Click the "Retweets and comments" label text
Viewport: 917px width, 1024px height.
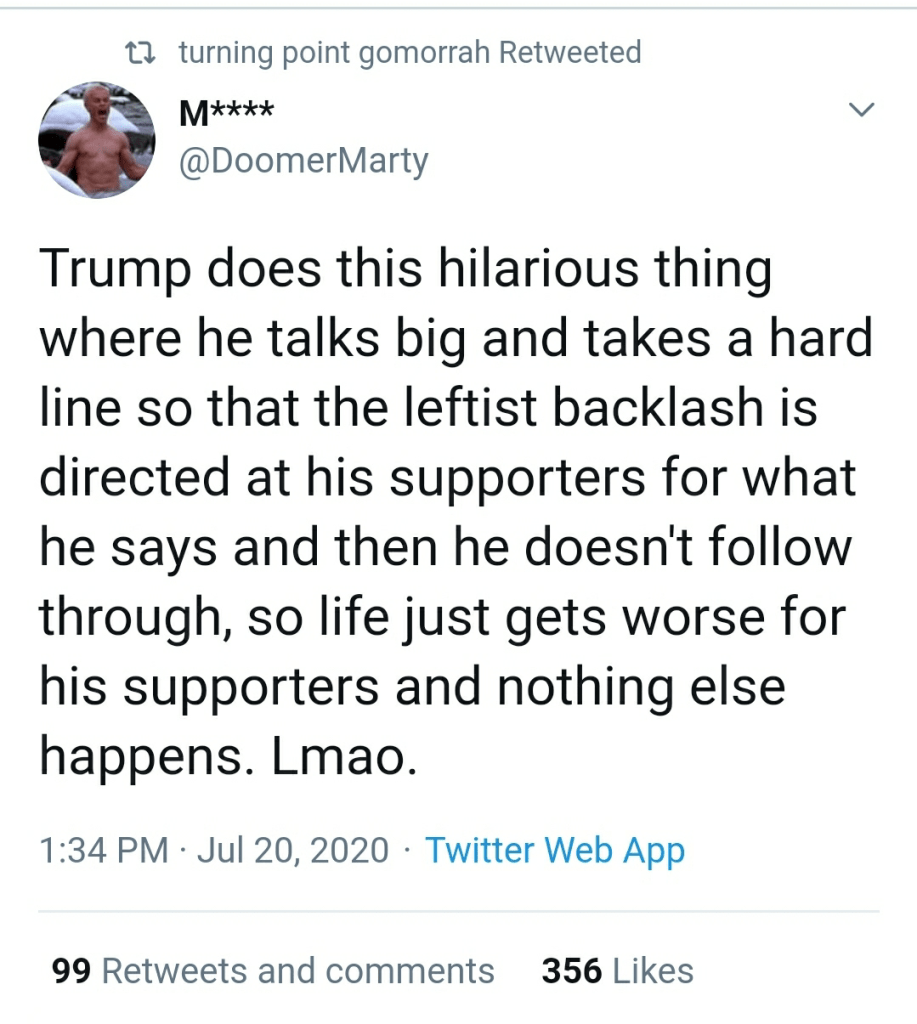coord(298,971)
